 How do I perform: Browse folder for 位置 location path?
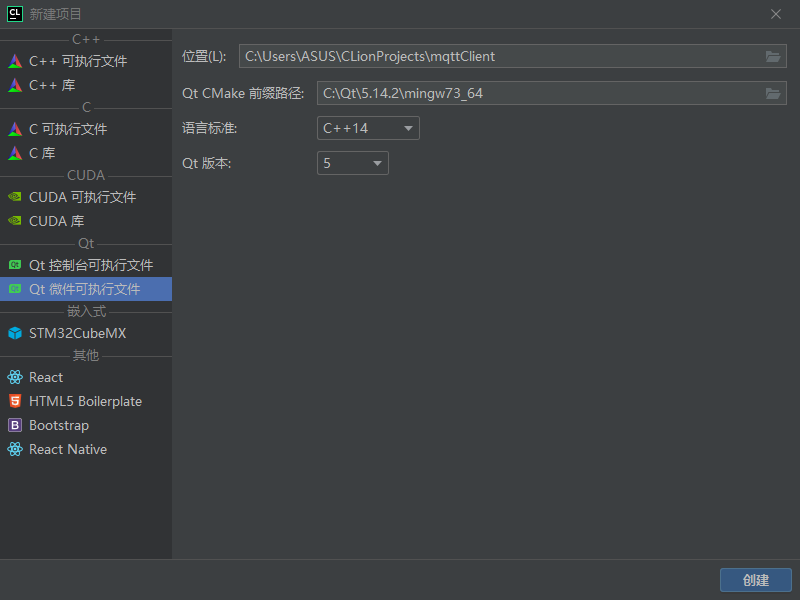point(773,57)
